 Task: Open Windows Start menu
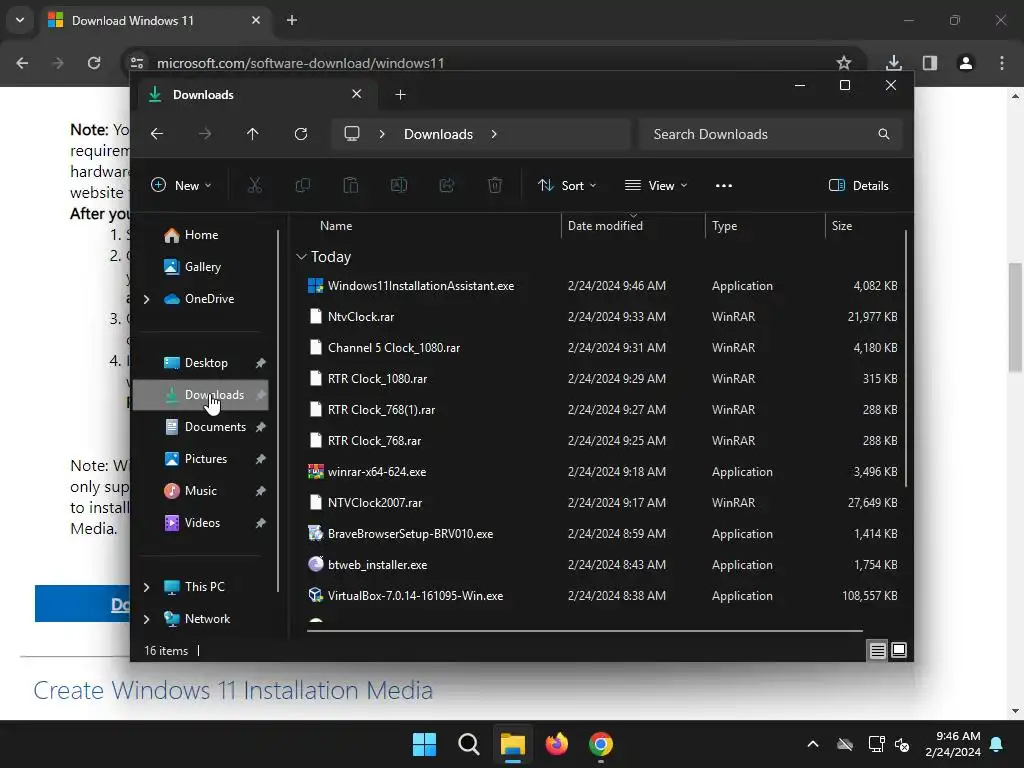pyautogui.click(x=424, y=744)
